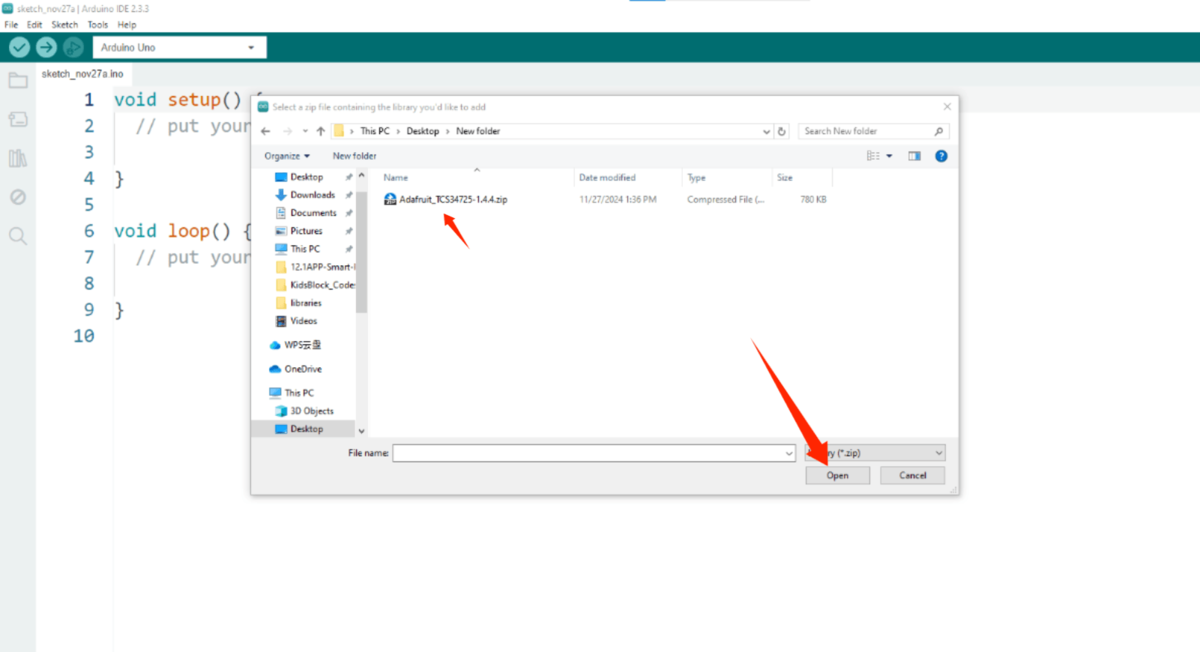
Task: Open the Tools menu
Action: coord(97,24)
